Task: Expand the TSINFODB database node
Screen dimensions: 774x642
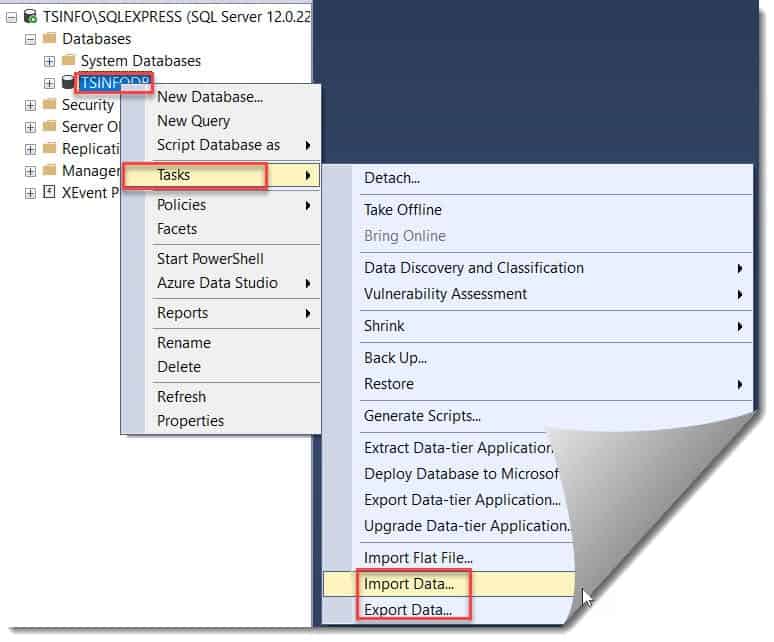Action: click(49, 83)
